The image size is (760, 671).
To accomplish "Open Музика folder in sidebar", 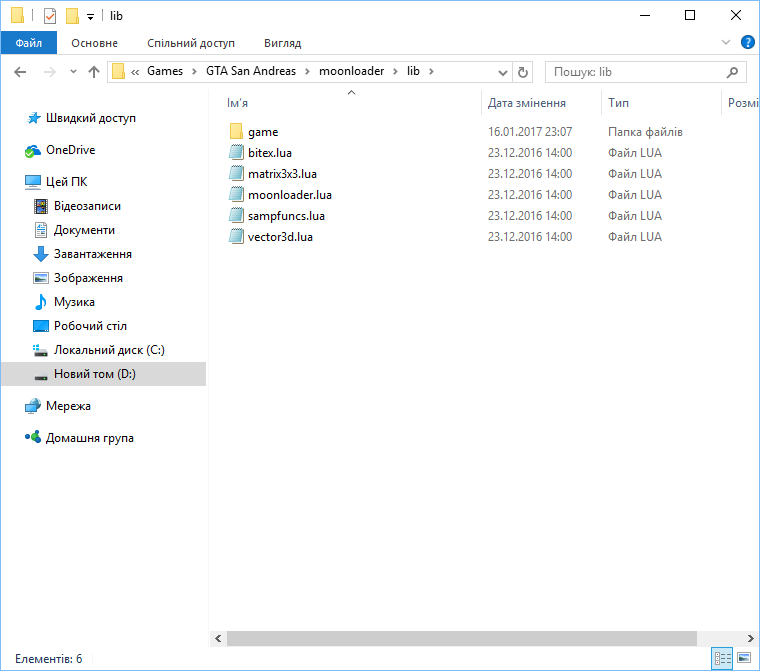I will coord(74,302).
